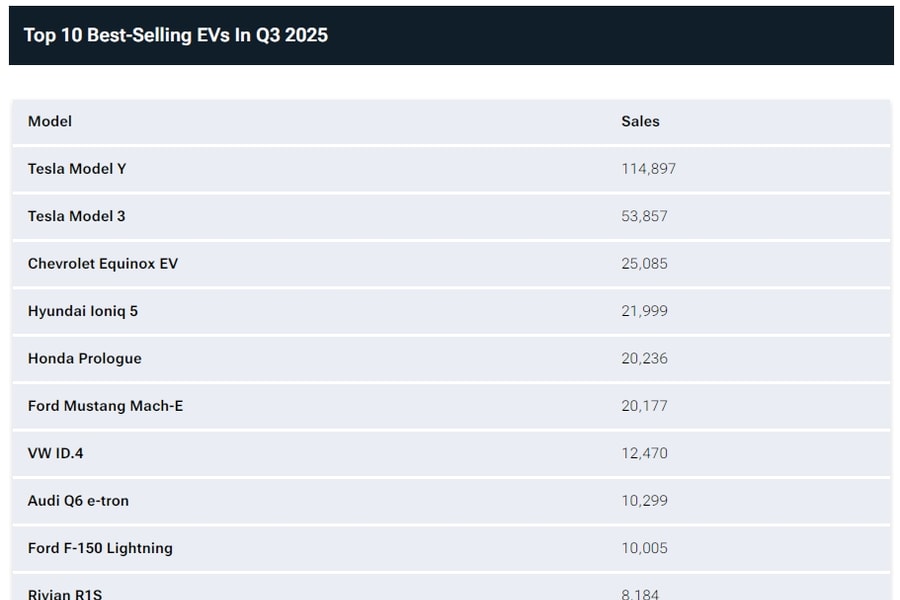
Task: Click the Model column header
Action: click(x=50, y=121)
